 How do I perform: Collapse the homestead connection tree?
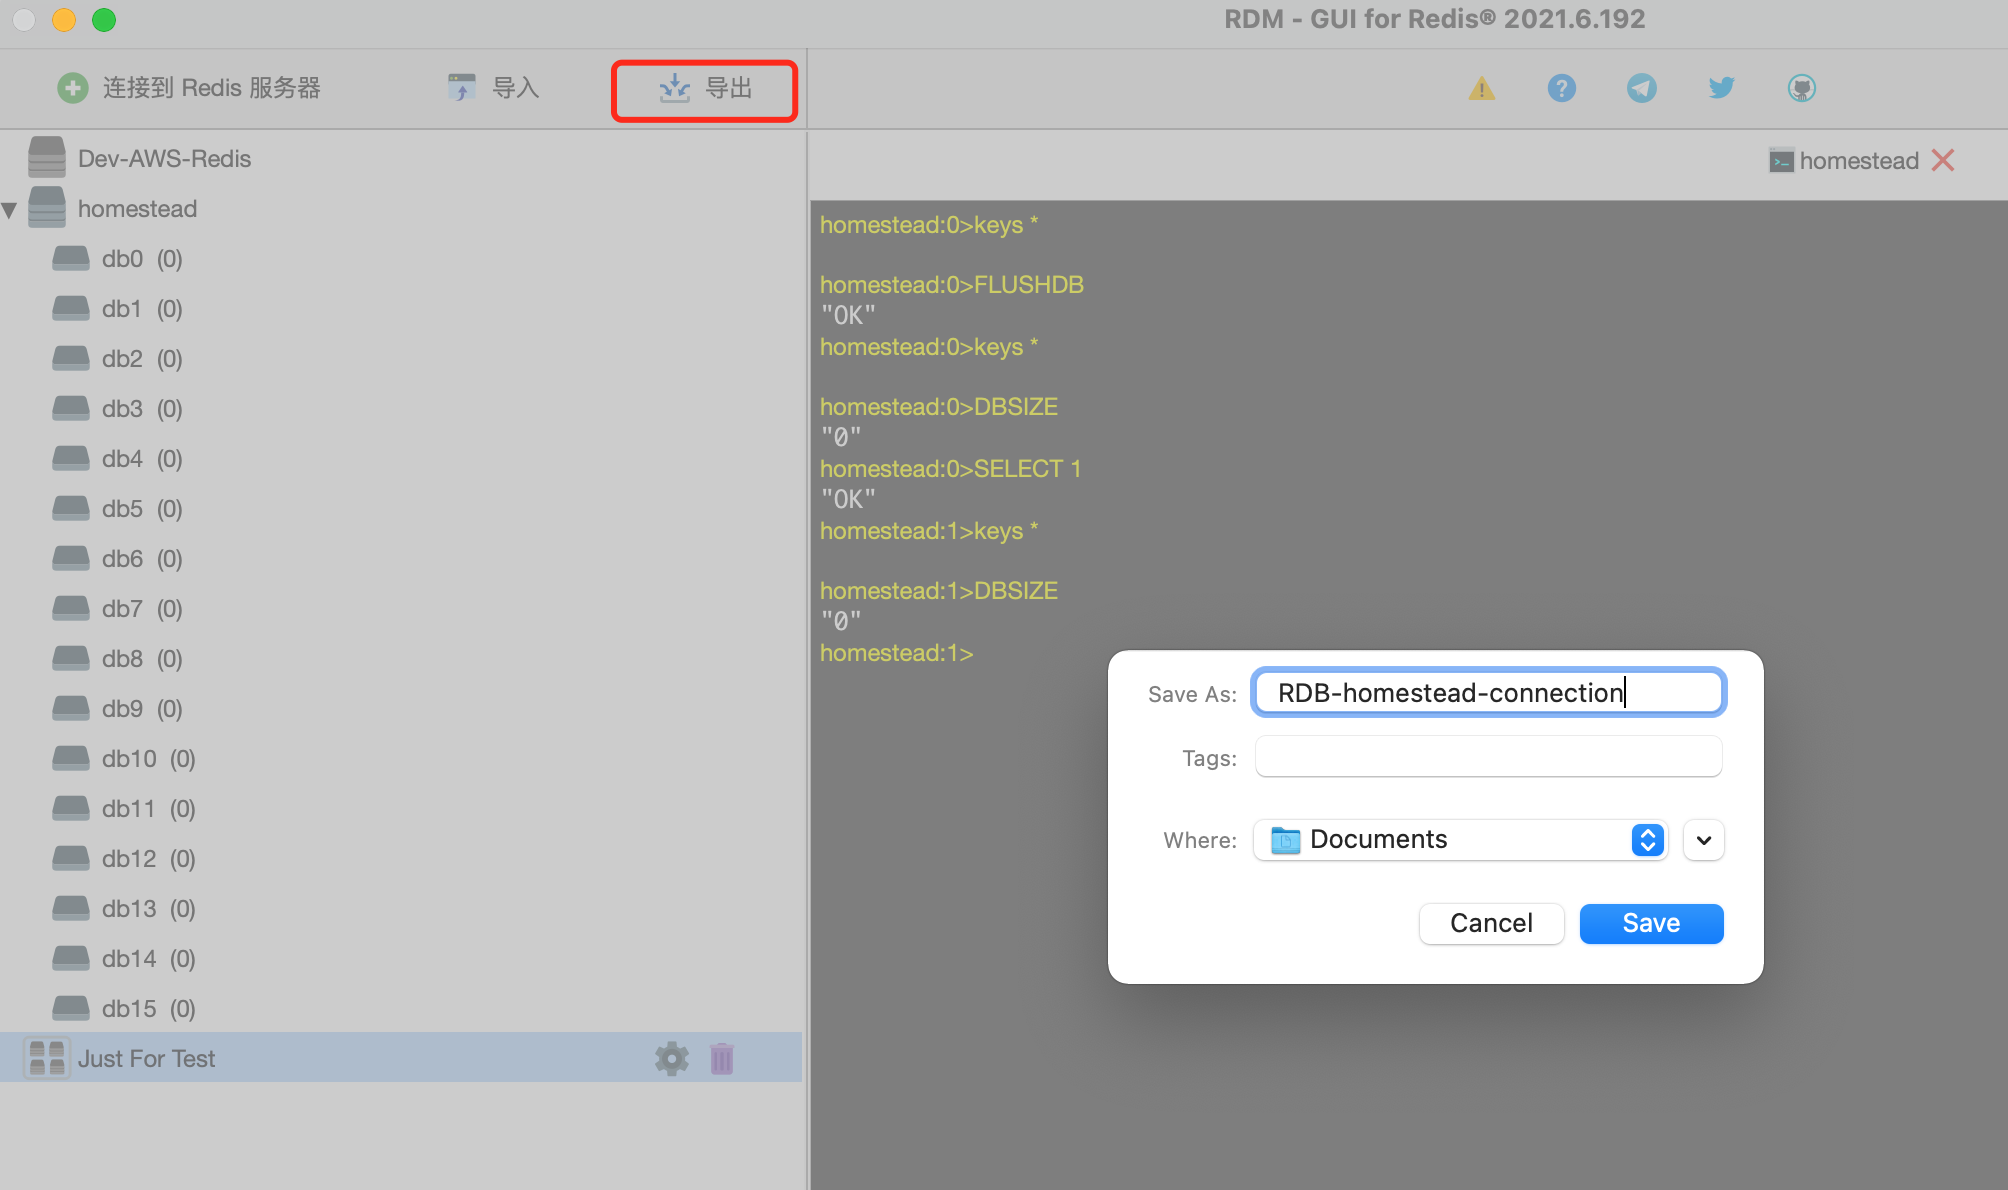coord(11,208)
